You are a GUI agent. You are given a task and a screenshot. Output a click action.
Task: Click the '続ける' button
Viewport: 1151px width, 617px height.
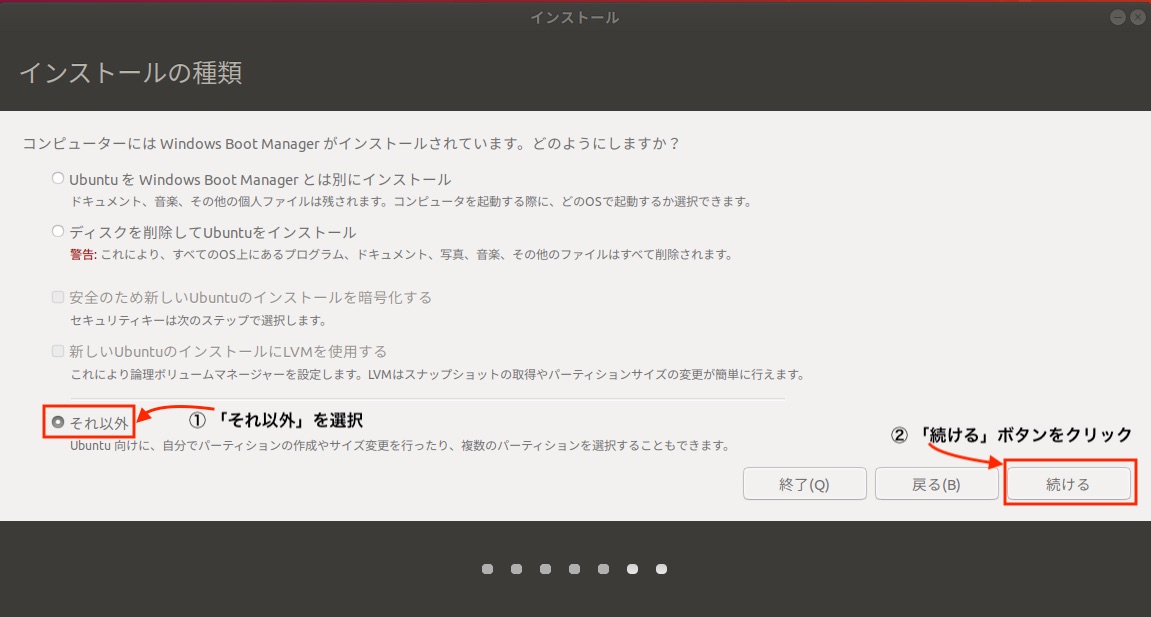point(1068,484)
